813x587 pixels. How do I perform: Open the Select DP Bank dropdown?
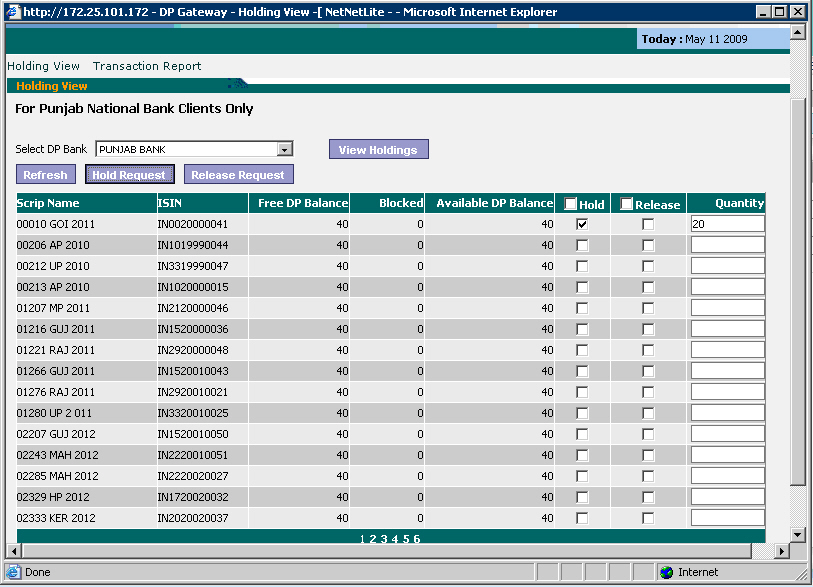tap(285, 149)
